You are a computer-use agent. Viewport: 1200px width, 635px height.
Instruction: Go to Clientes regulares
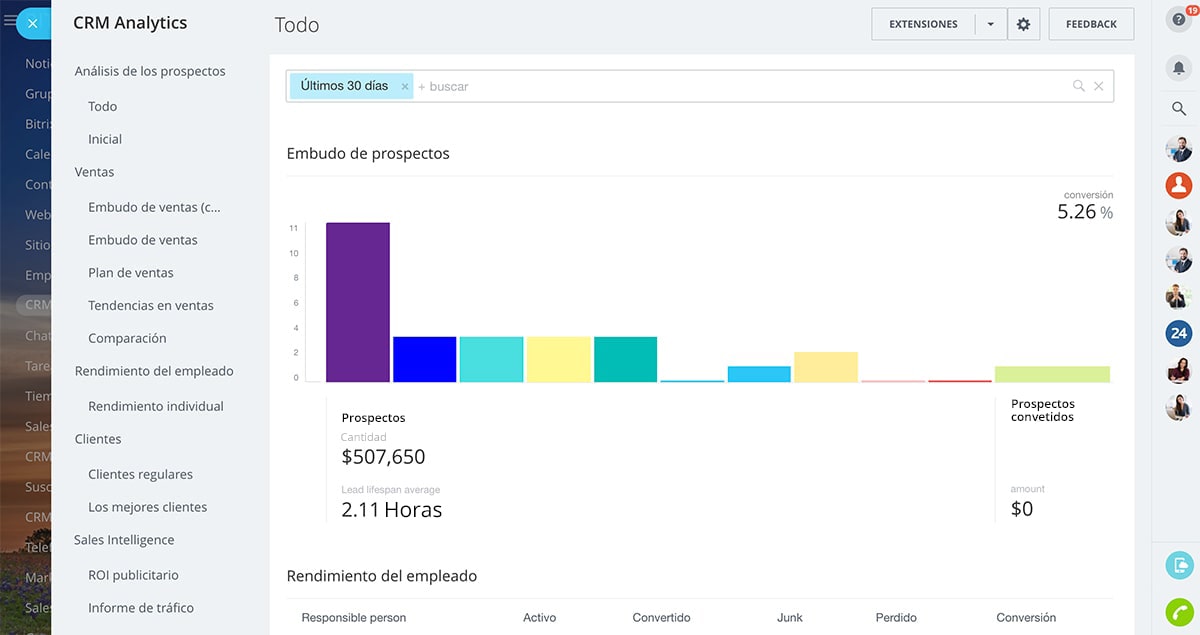pos(140,474)
